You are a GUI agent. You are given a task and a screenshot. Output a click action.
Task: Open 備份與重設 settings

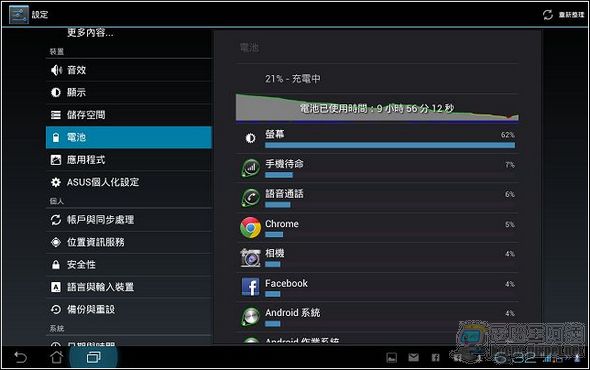[x=129, y=309]
